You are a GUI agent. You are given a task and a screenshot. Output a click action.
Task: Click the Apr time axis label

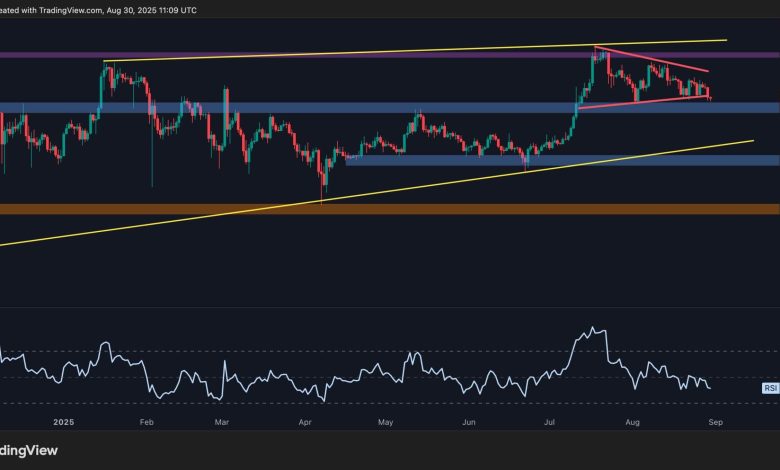point(305,422)
